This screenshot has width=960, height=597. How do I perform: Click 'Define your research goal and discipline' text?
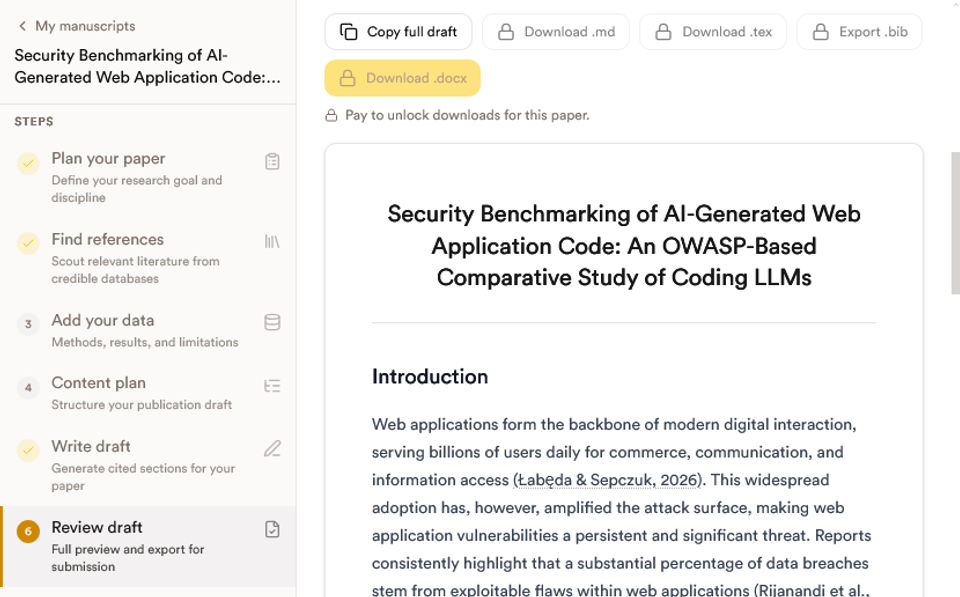coord(137,189)
